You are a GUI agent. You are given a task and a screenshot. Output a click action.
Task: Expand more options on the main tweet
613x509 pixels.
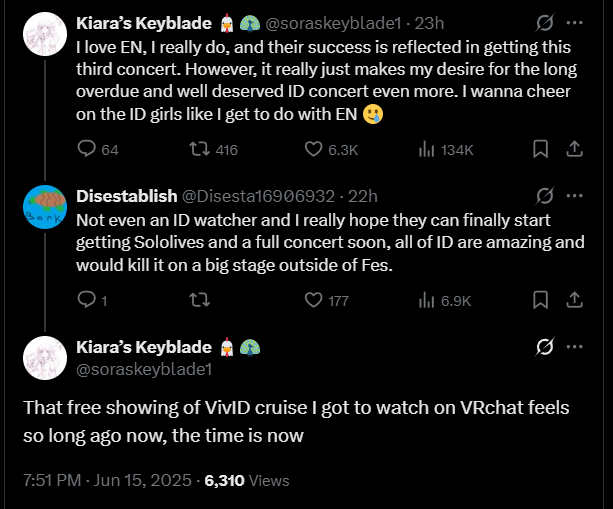click(x=575, y=347)
